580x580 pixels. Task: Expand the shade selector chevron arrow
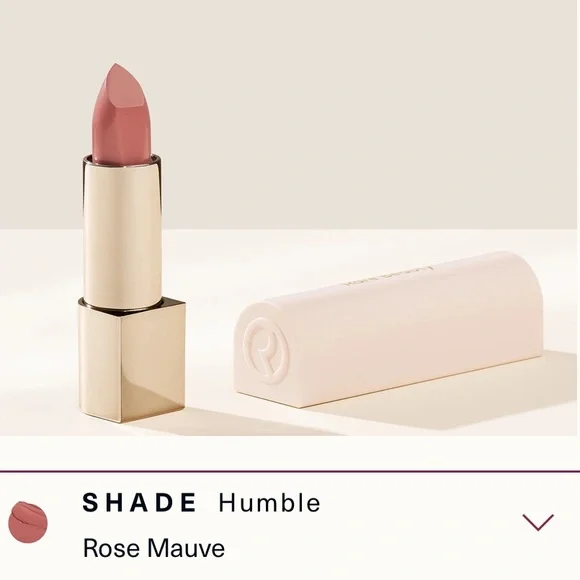(538, 522)
